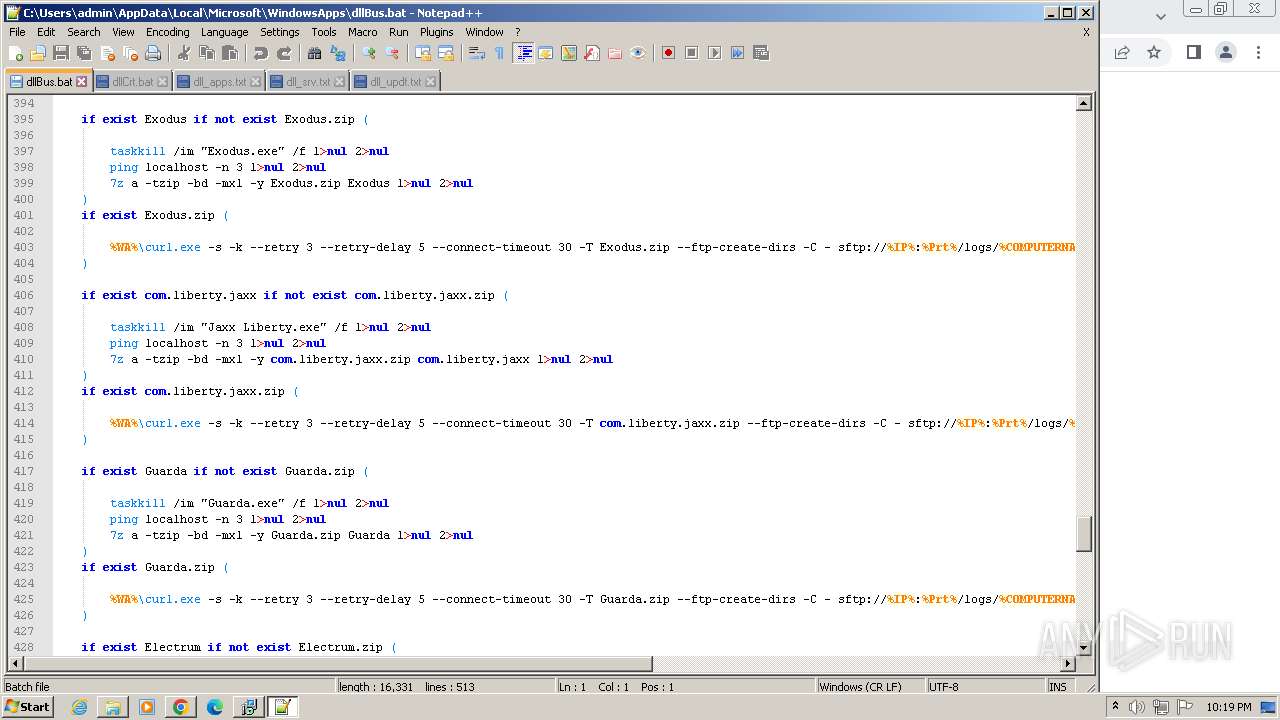Open the Window menu

click(484, 32)
